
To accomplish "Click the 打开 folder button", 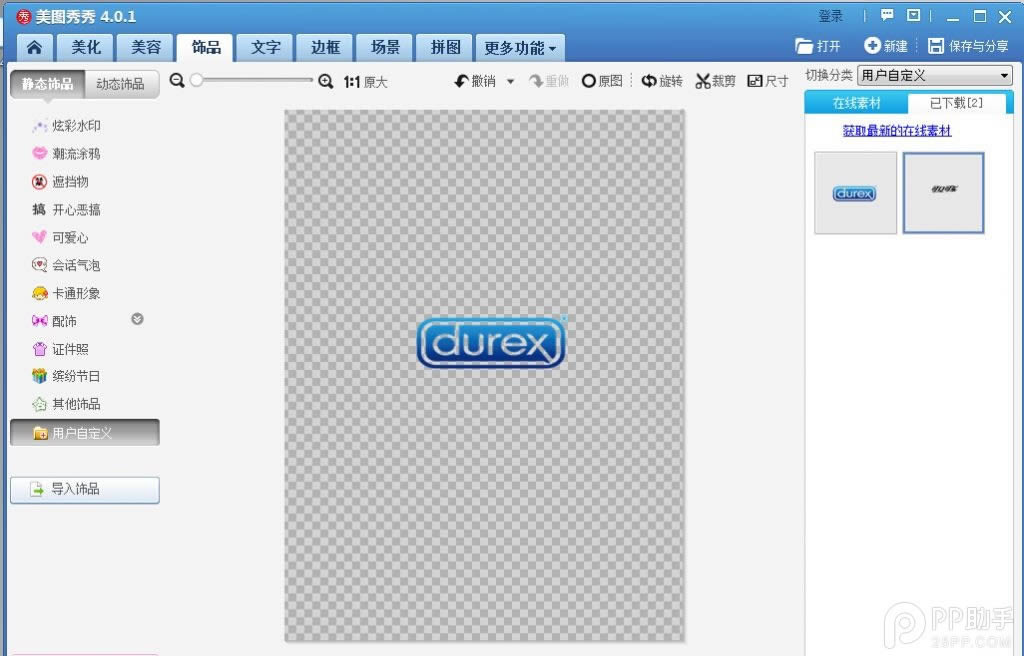I will click(x=818, y=46).
